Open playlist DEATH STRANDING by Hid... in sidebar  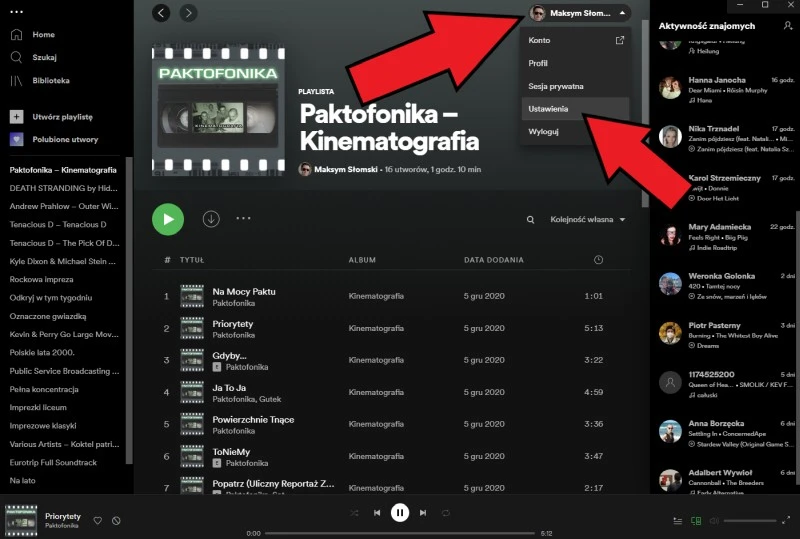[x=64, y=188]
